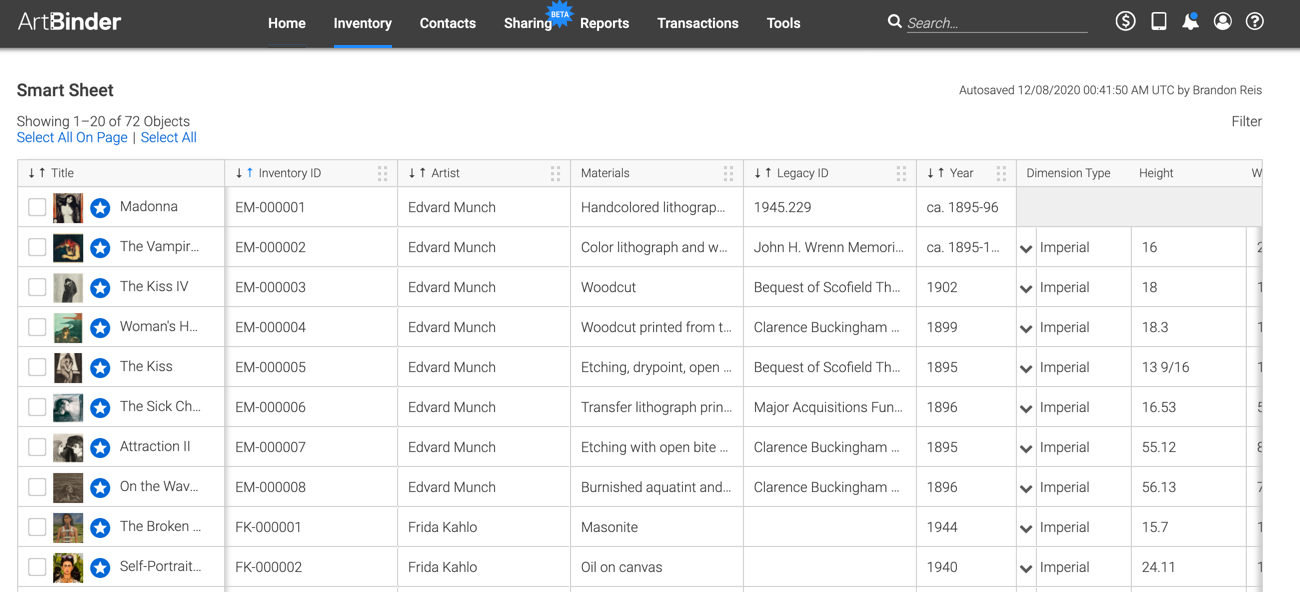
Task: Click Select All On Page link
Action: [72, 138]
